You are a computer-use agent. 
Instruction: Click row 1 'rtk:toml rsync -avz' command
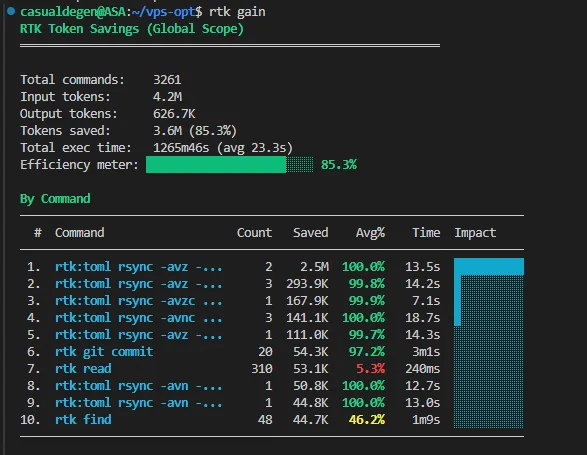(139, 267)
